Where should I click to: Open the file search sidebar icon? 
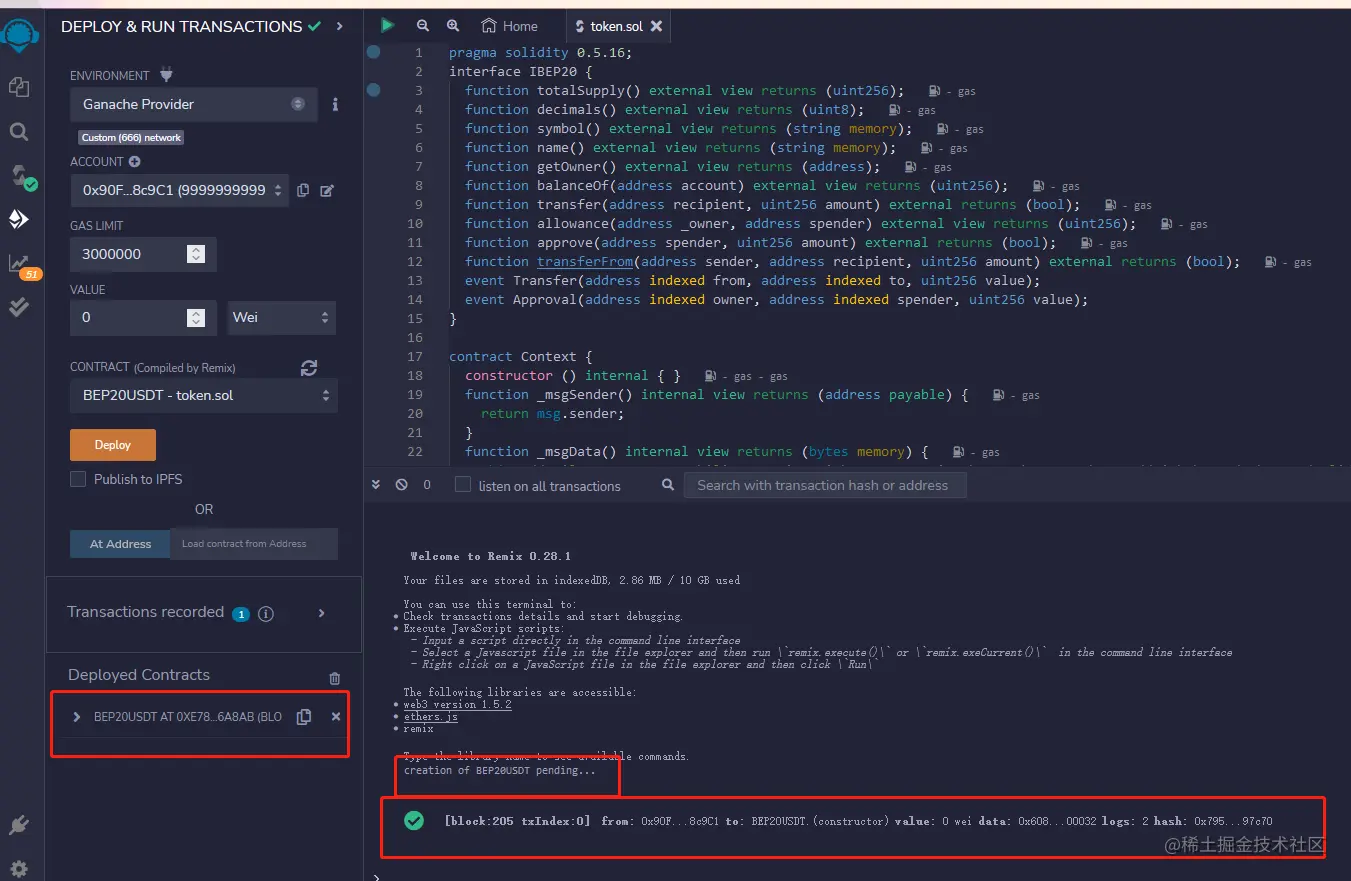(x=19, y=131)
